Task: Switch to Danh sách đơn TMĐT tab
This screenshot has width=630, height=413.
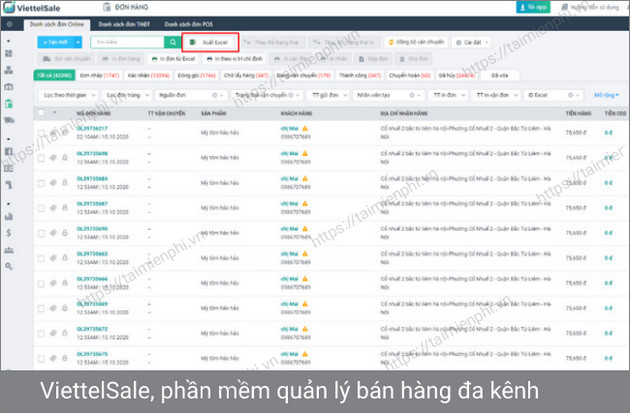Action: [118, 22]
